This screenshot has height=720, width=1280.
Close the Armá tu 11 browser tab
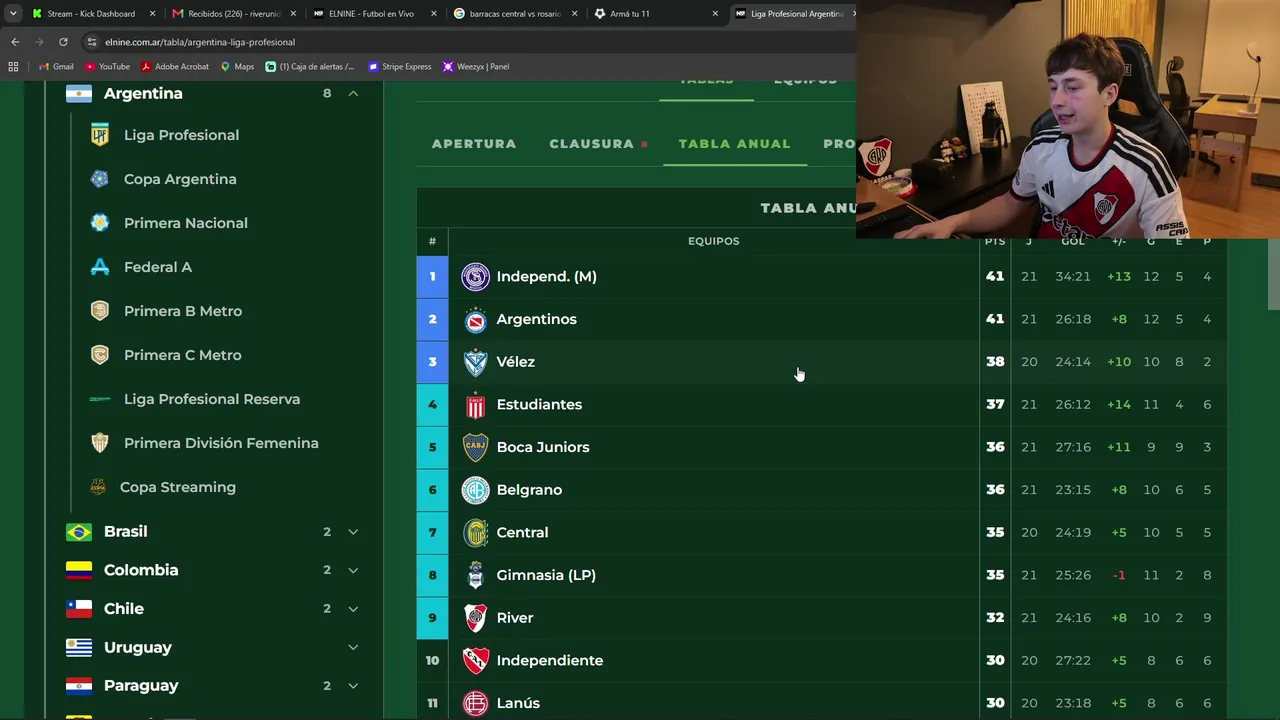(x=715, y=14)
